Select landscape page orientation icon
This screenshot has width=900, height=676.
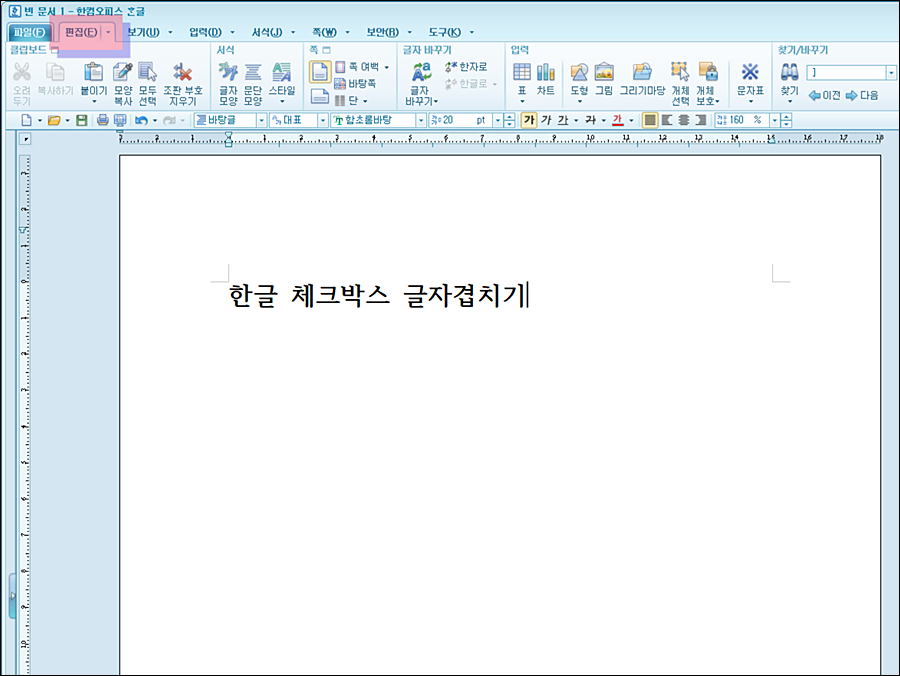point(320,96)
